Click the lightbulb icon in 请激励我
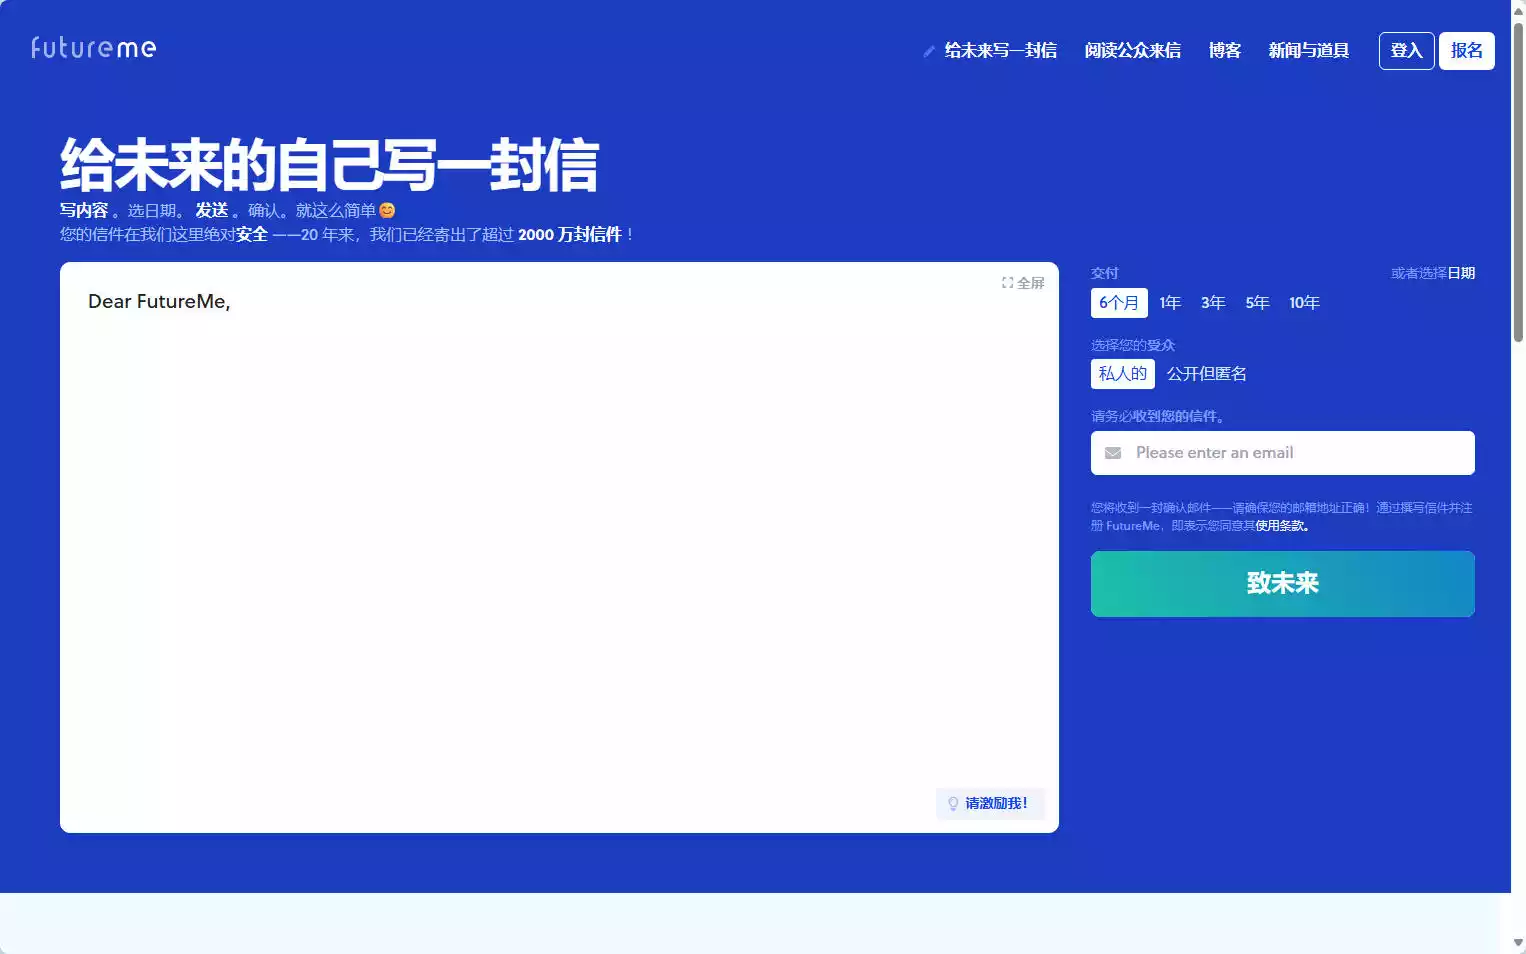Screen dimensions: 1526x954 pos(953,803)
